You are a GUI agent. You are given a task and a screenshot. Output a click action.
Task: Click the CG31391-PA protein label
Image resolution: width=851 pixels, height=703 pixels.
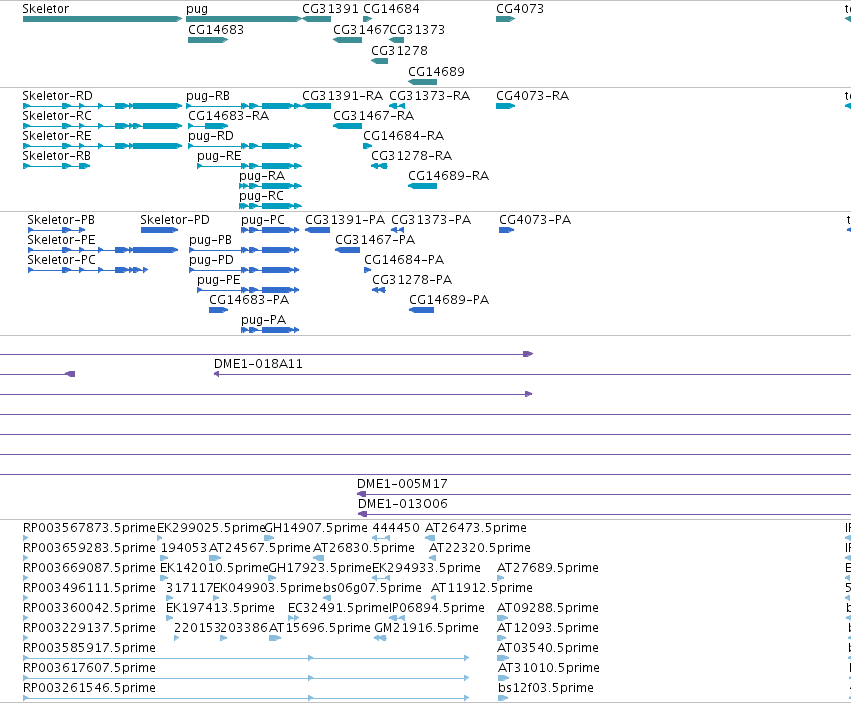tap(345, 220)
